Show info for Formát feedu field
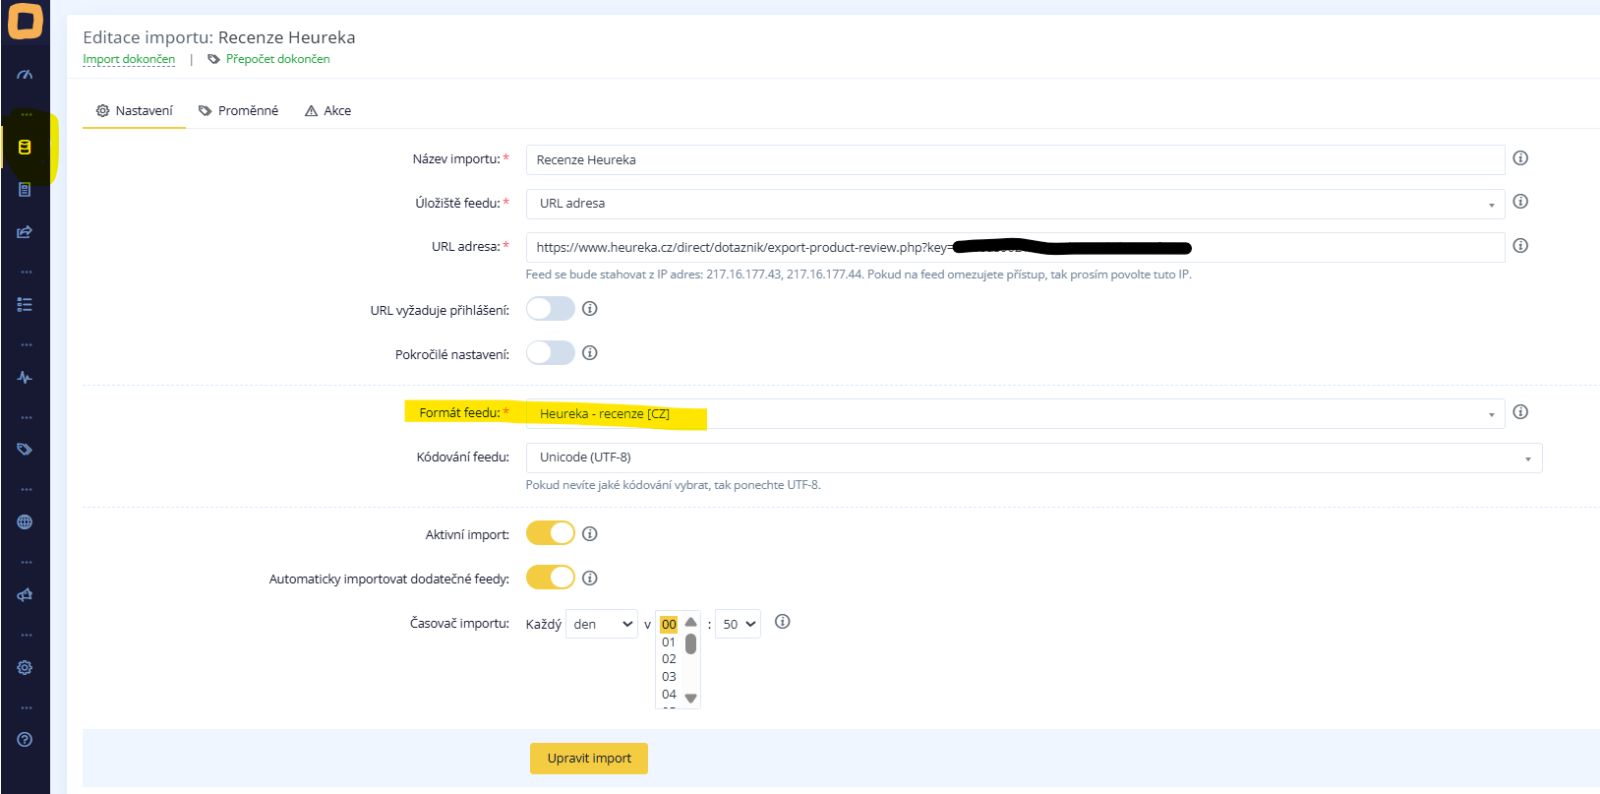 point(1520,412)
